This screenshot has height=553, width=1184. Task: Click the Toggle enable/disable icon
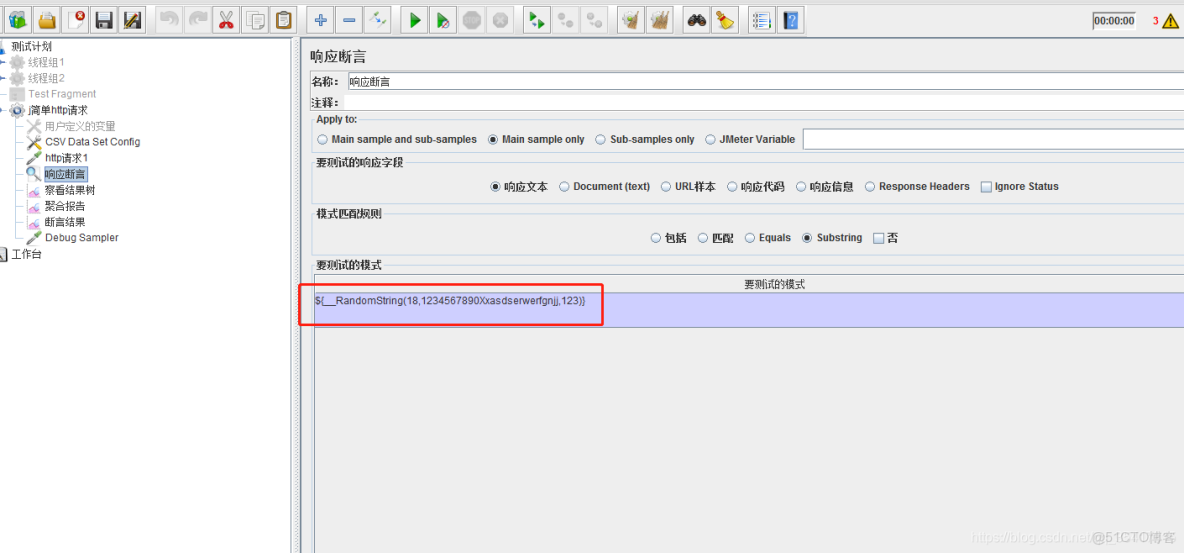click(378, 20)
